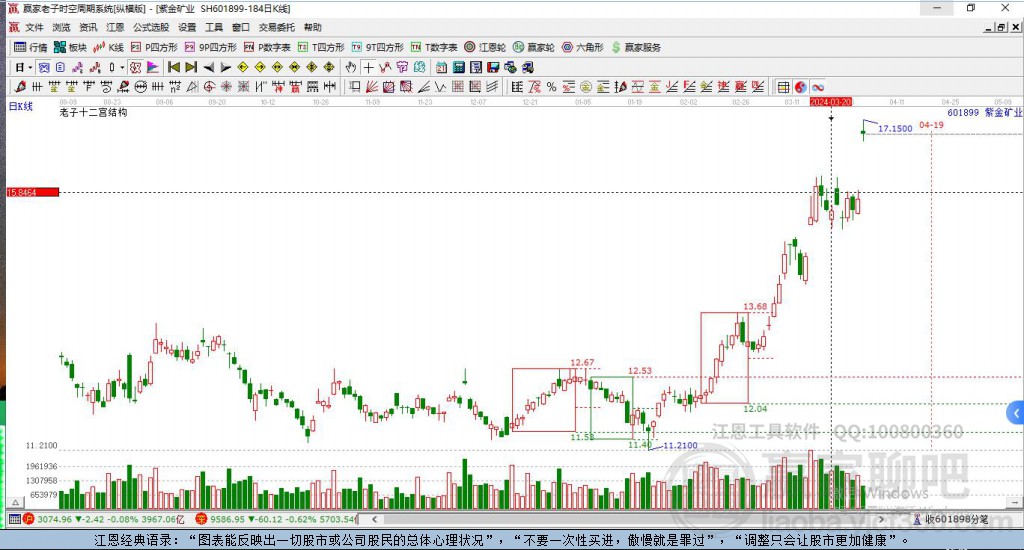Screen dimensions: 1024x550
Task: Jump to last bar icon
Action: tap(191, 67)
